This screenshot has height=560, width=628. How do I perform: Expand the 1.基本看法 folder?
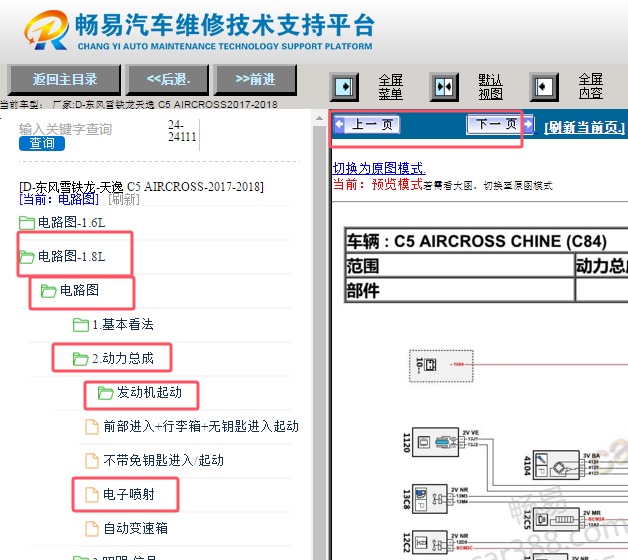pos(123,324)
